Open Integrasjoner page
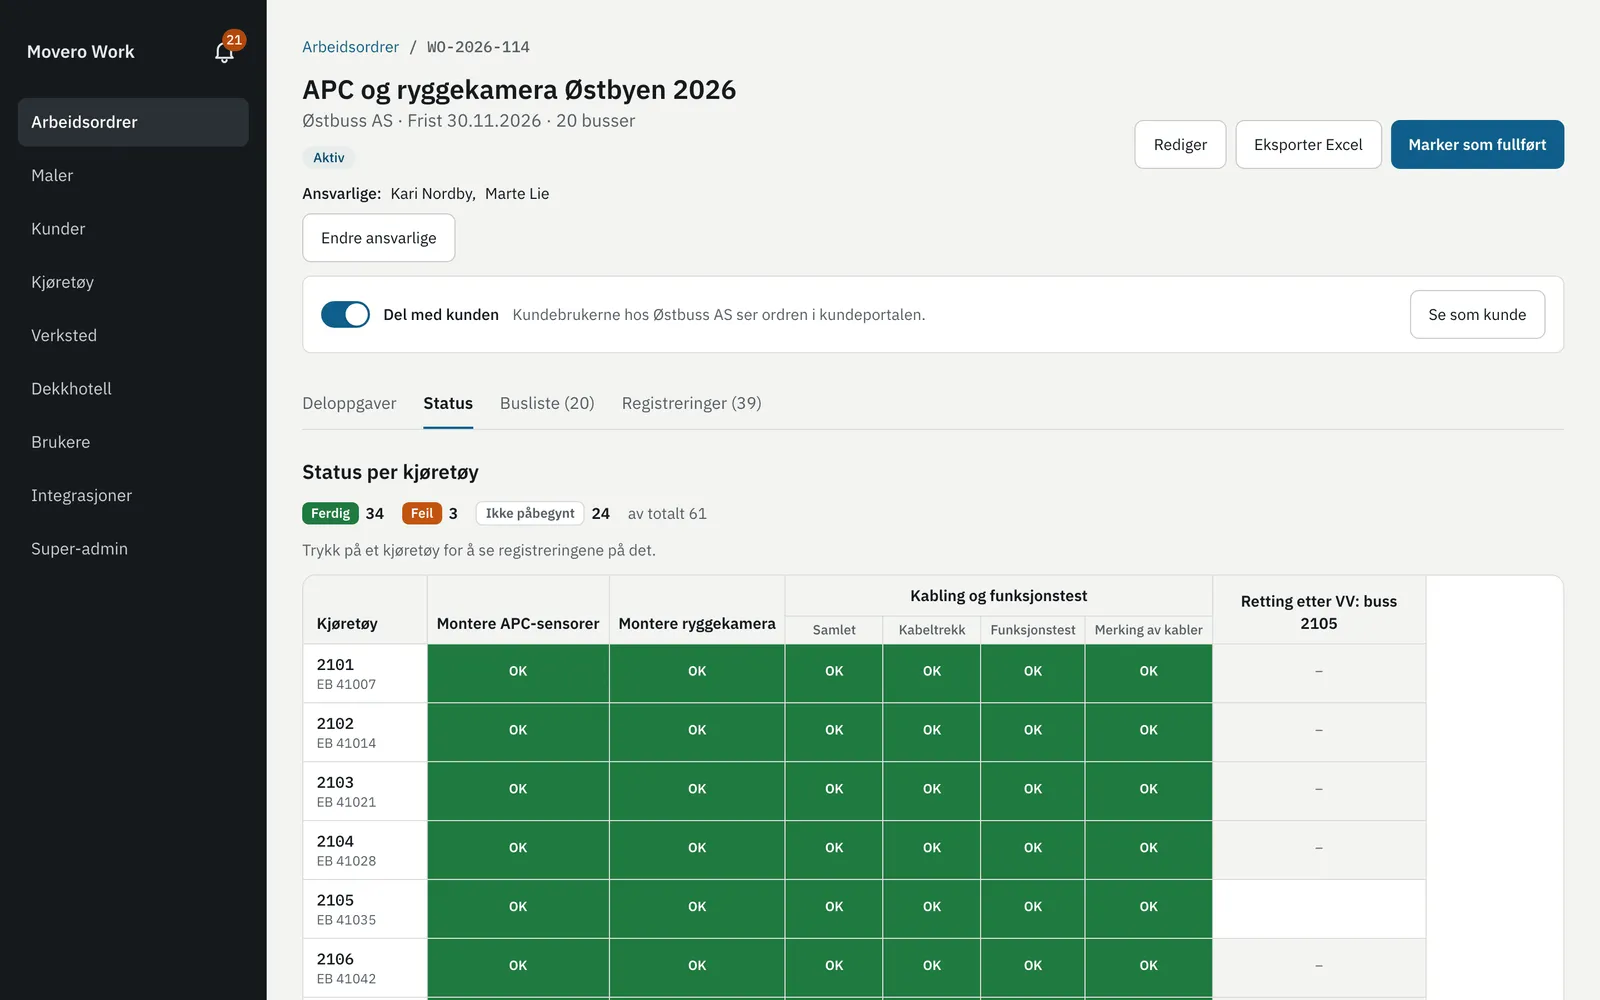The image size is (1600, 1000). 133,495
